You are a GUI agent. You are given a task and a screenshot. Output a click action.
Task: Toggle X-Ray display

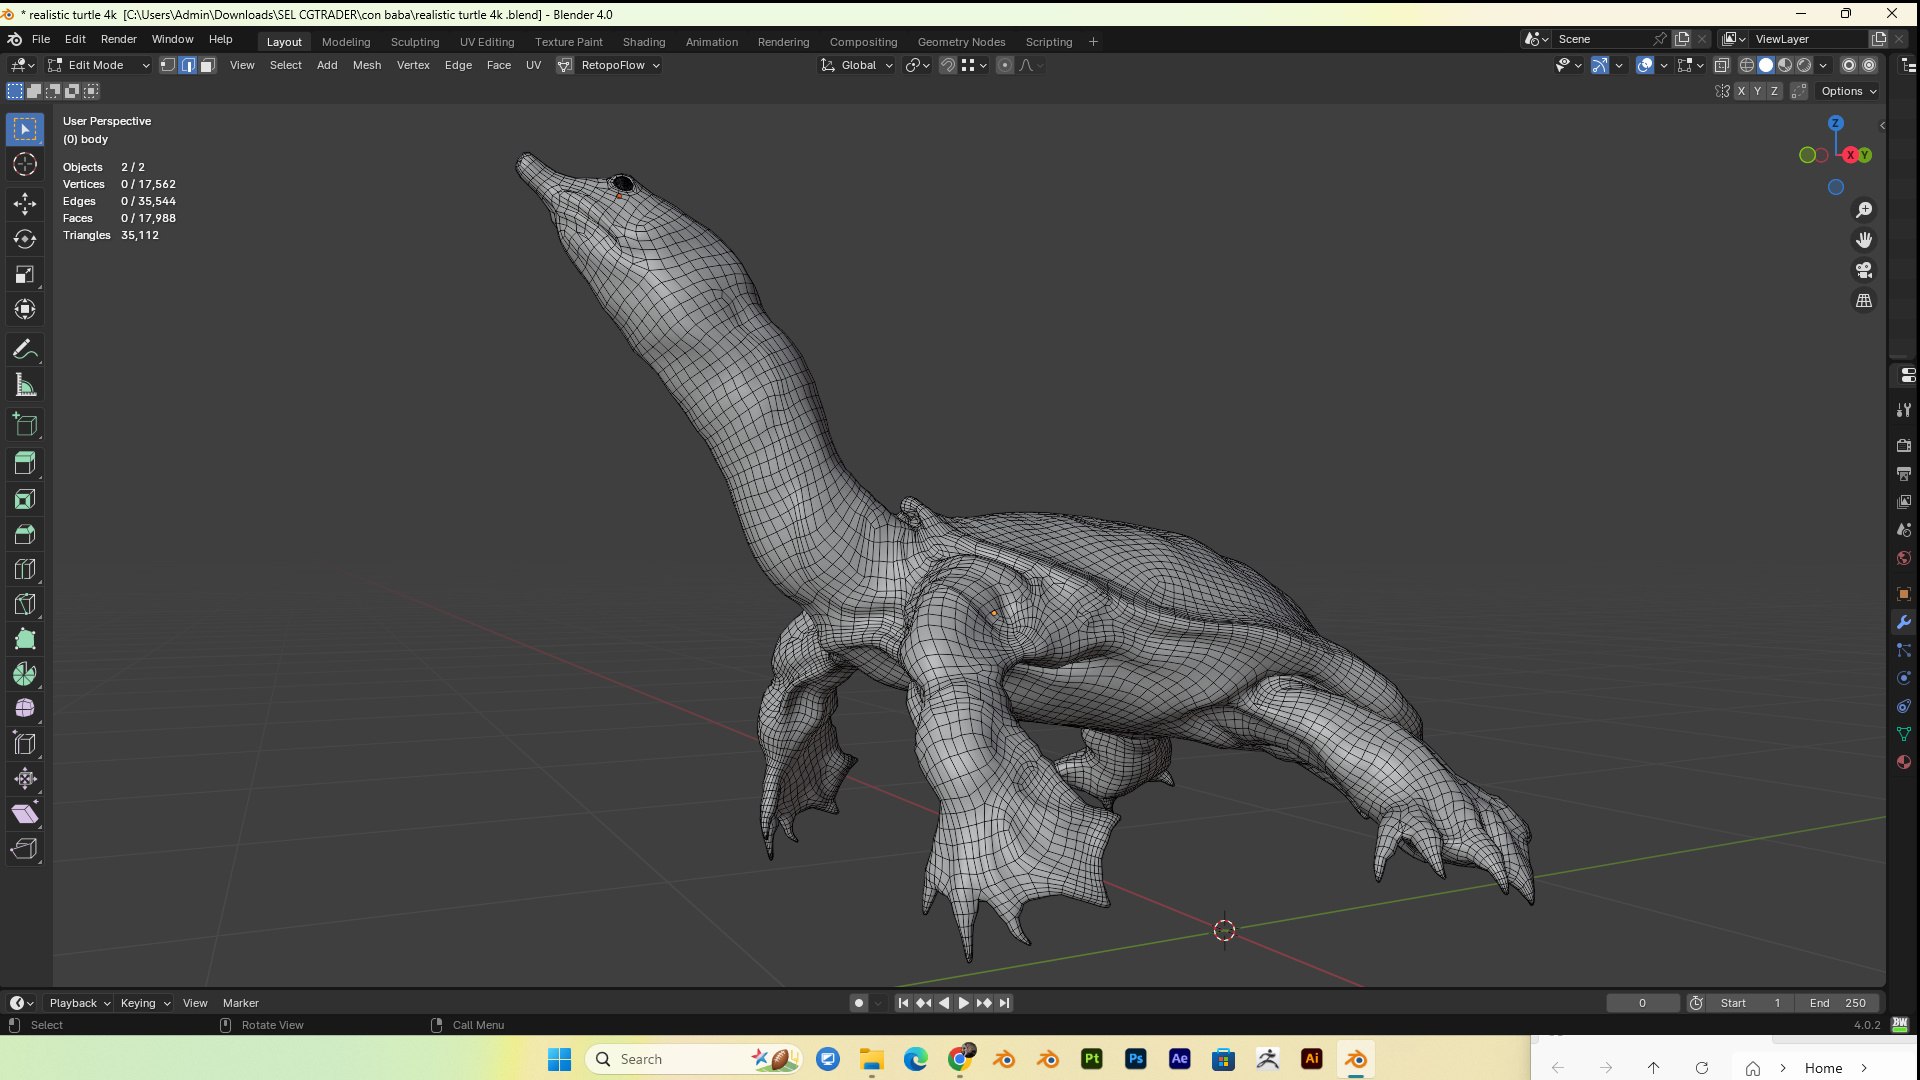click(1722, 65)
